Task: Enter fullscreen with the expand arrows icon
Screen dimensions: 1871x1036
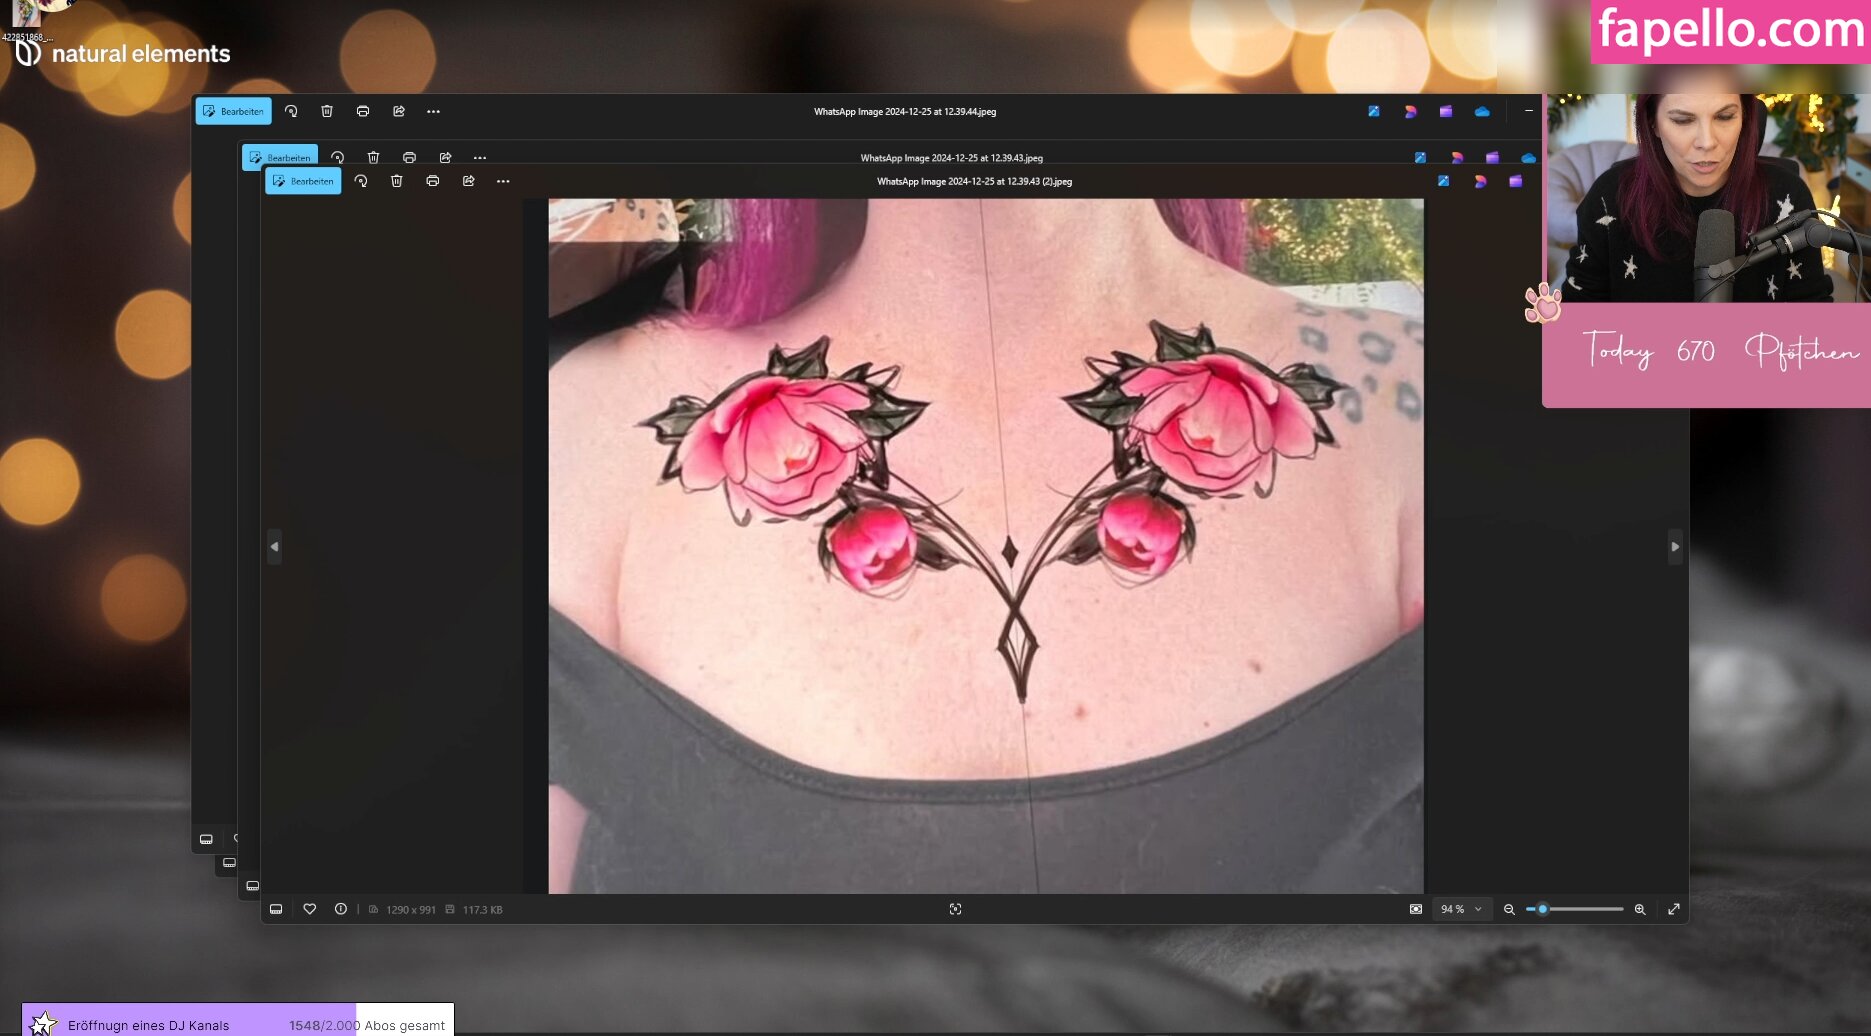Action: (1674, 909)
